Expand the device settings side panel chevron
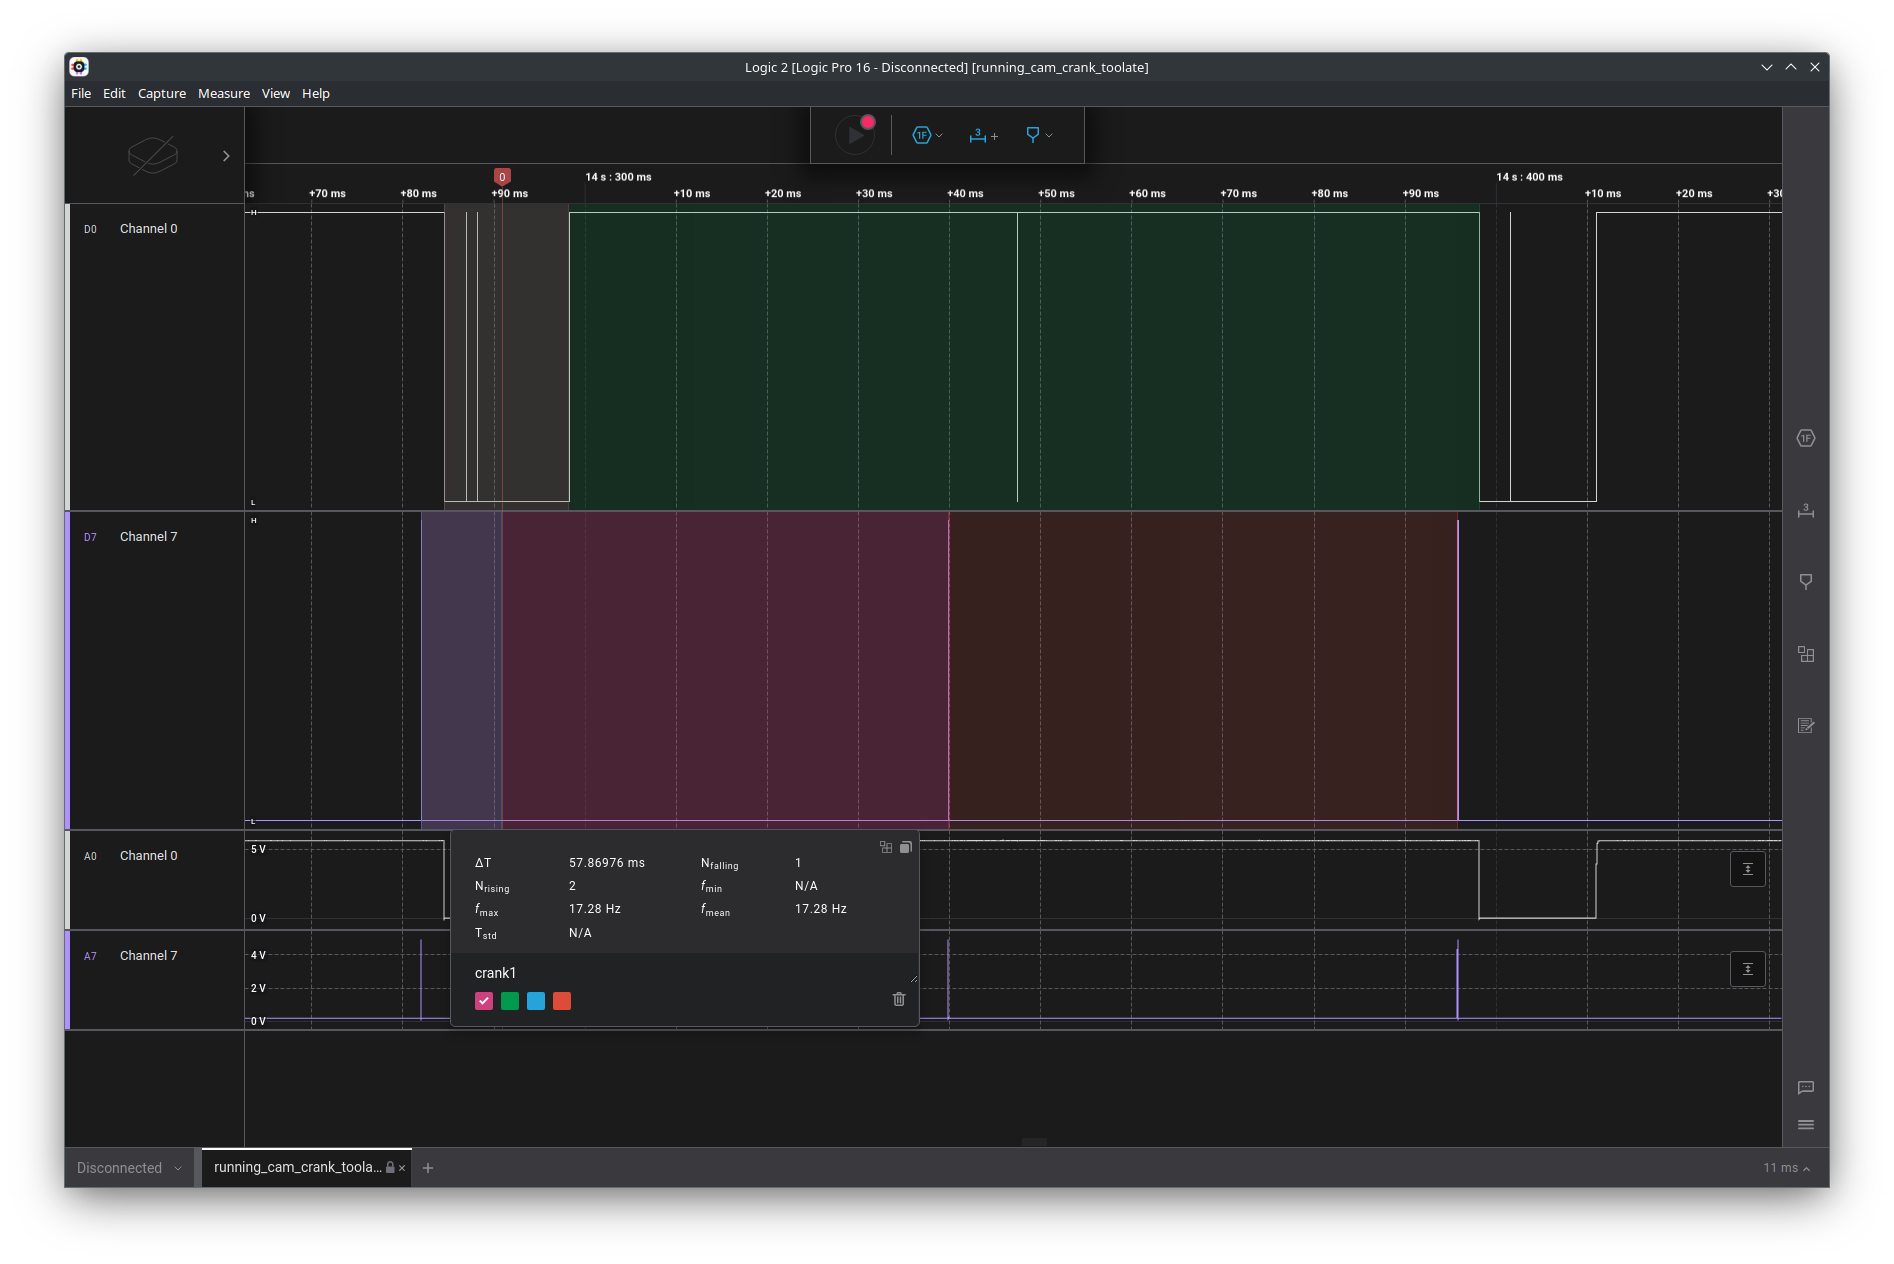1894x1264 pixels. pyautogui.click(x=226, y=156)
